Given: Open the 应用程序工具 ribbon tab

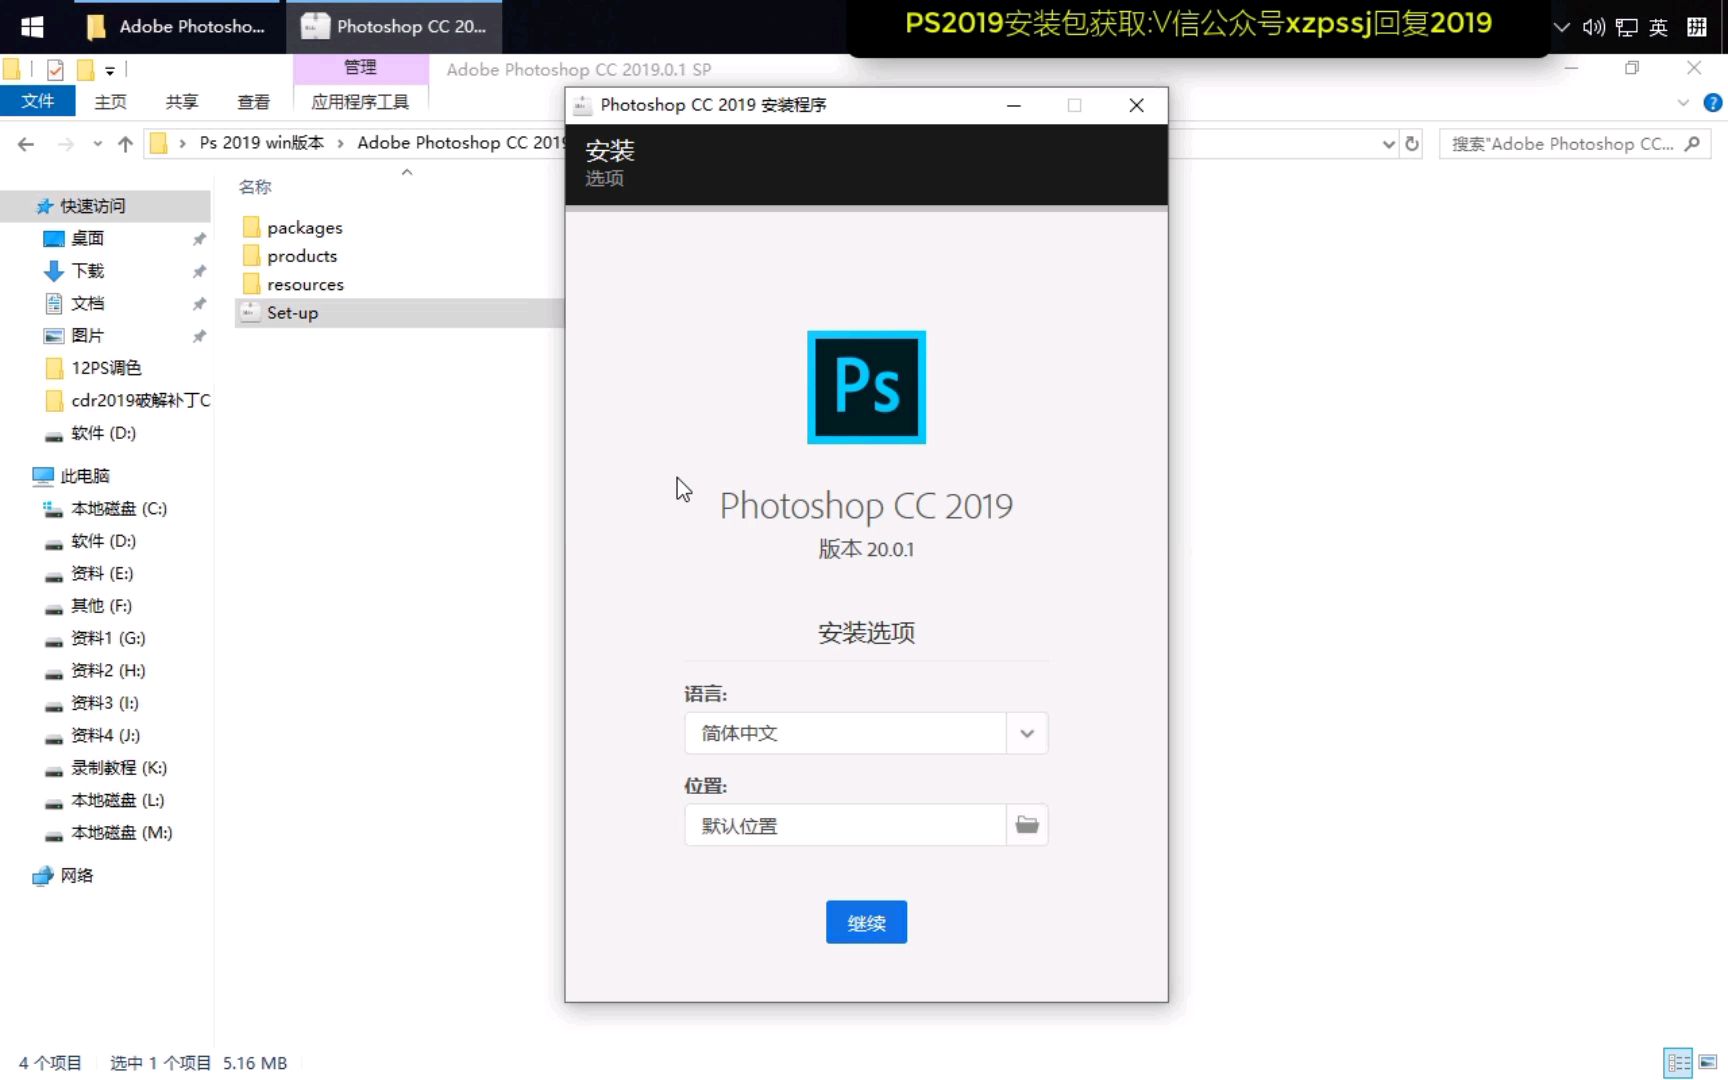Looking at the screenshot, I should [360, 101].
